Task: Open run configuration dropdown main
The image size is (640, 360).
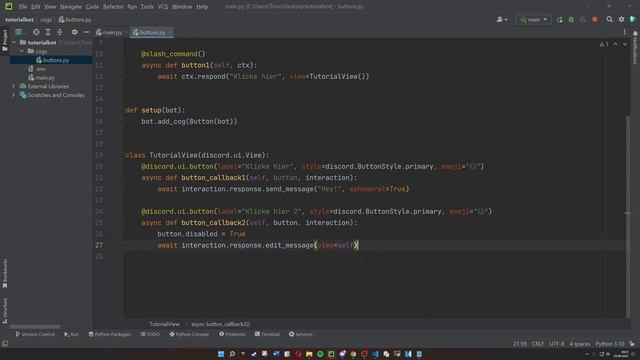Action: pos(534,20)
